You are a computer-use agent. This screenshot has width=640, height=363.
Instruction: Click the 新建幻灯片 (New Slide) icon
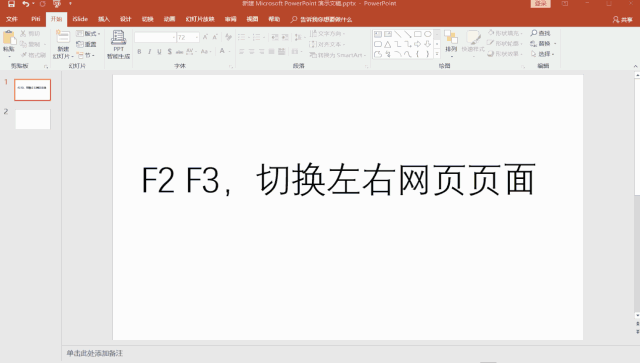[x=63, y=37]
